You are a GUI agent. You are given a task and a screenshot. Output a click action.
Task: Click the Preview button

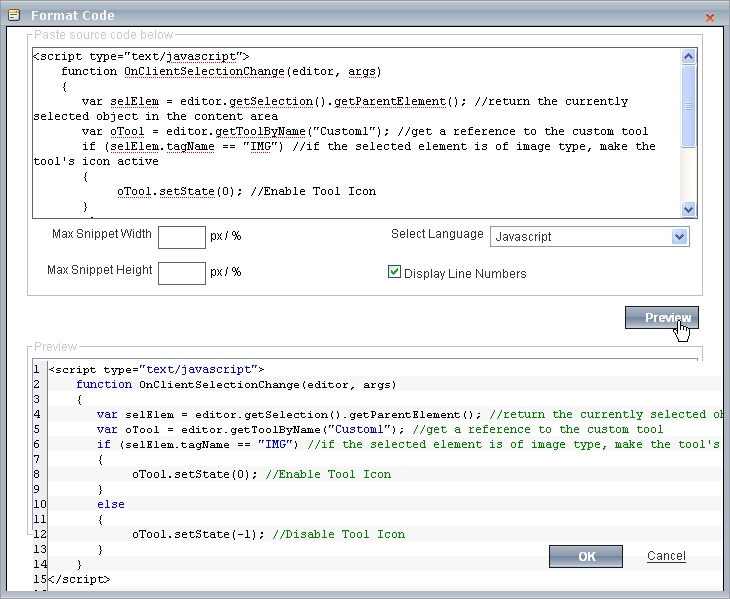[x=662, y=317]
